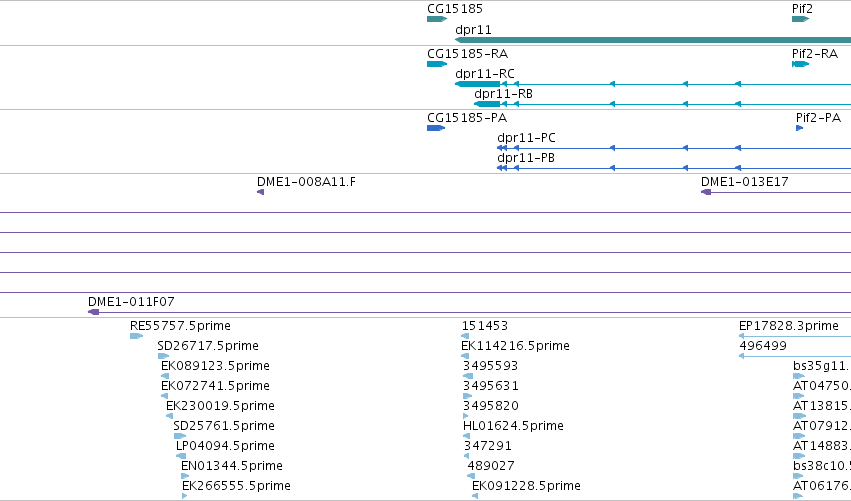Select the EP17828.3prime feature line
This screenshot has width=851, height=501.
pos(795,336)
